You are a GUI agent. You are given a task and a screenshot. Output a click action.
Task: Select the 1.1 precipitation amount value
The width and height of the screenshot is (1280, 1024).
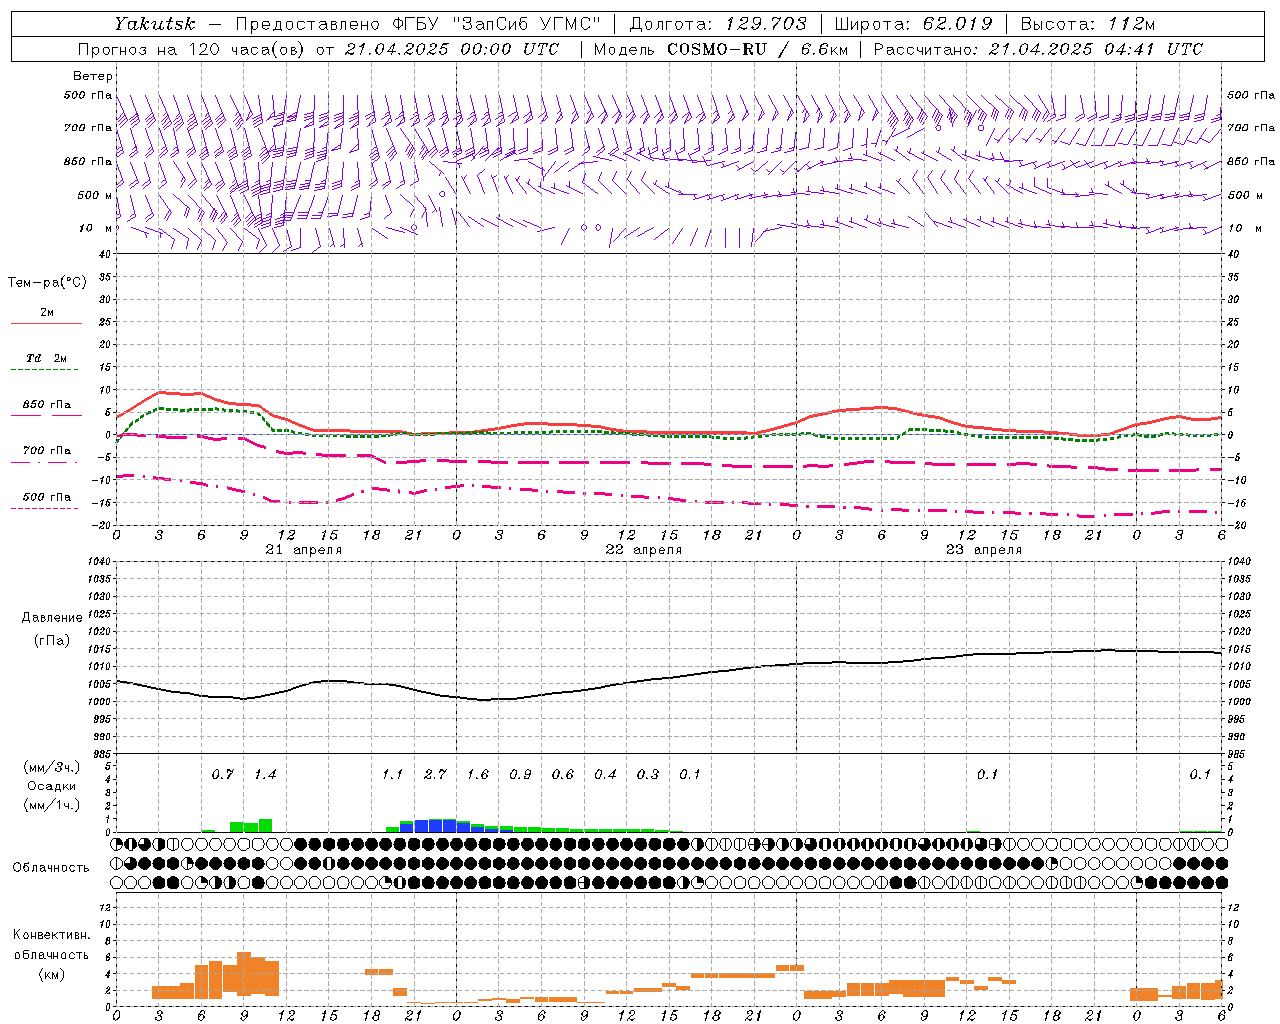point(392,774)
